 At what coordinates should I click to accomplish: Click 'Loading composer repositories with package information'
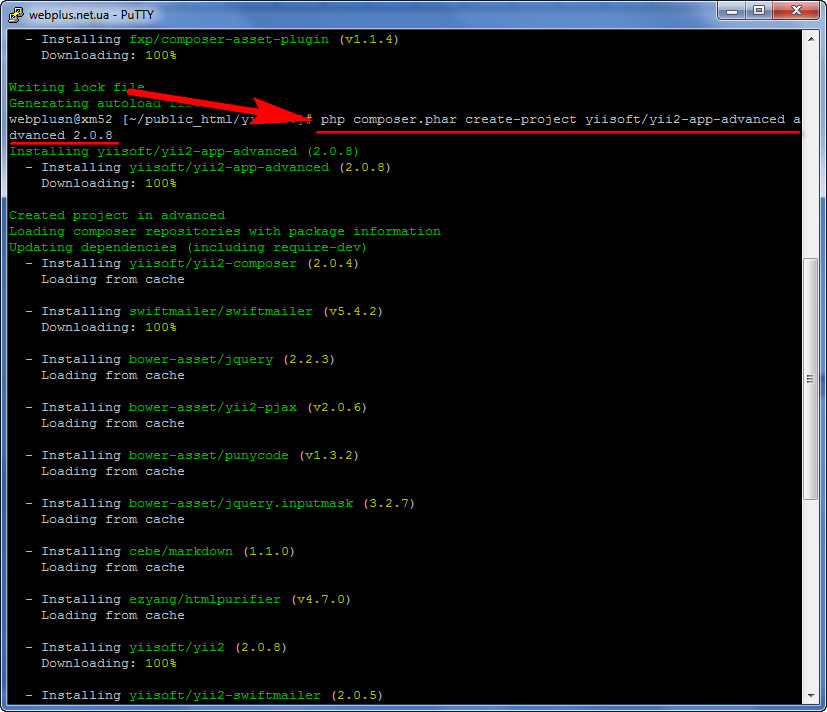pyautogui.click(x=225, y=231)
